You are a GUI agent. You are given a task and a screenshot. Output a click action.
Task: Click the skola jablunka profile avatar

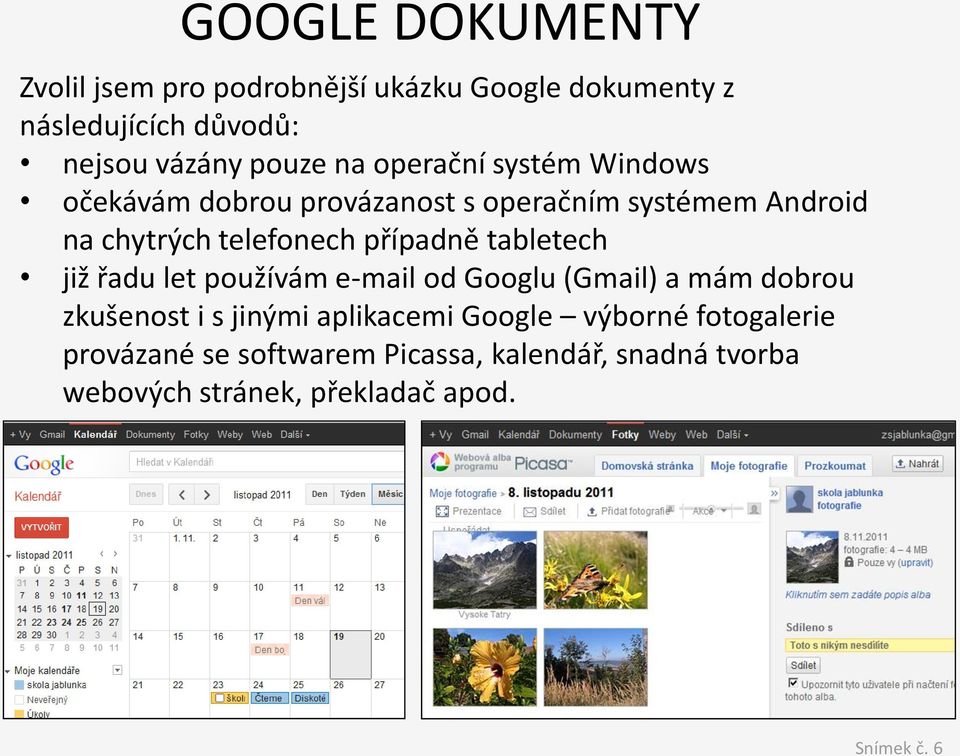tap(799, 499)
